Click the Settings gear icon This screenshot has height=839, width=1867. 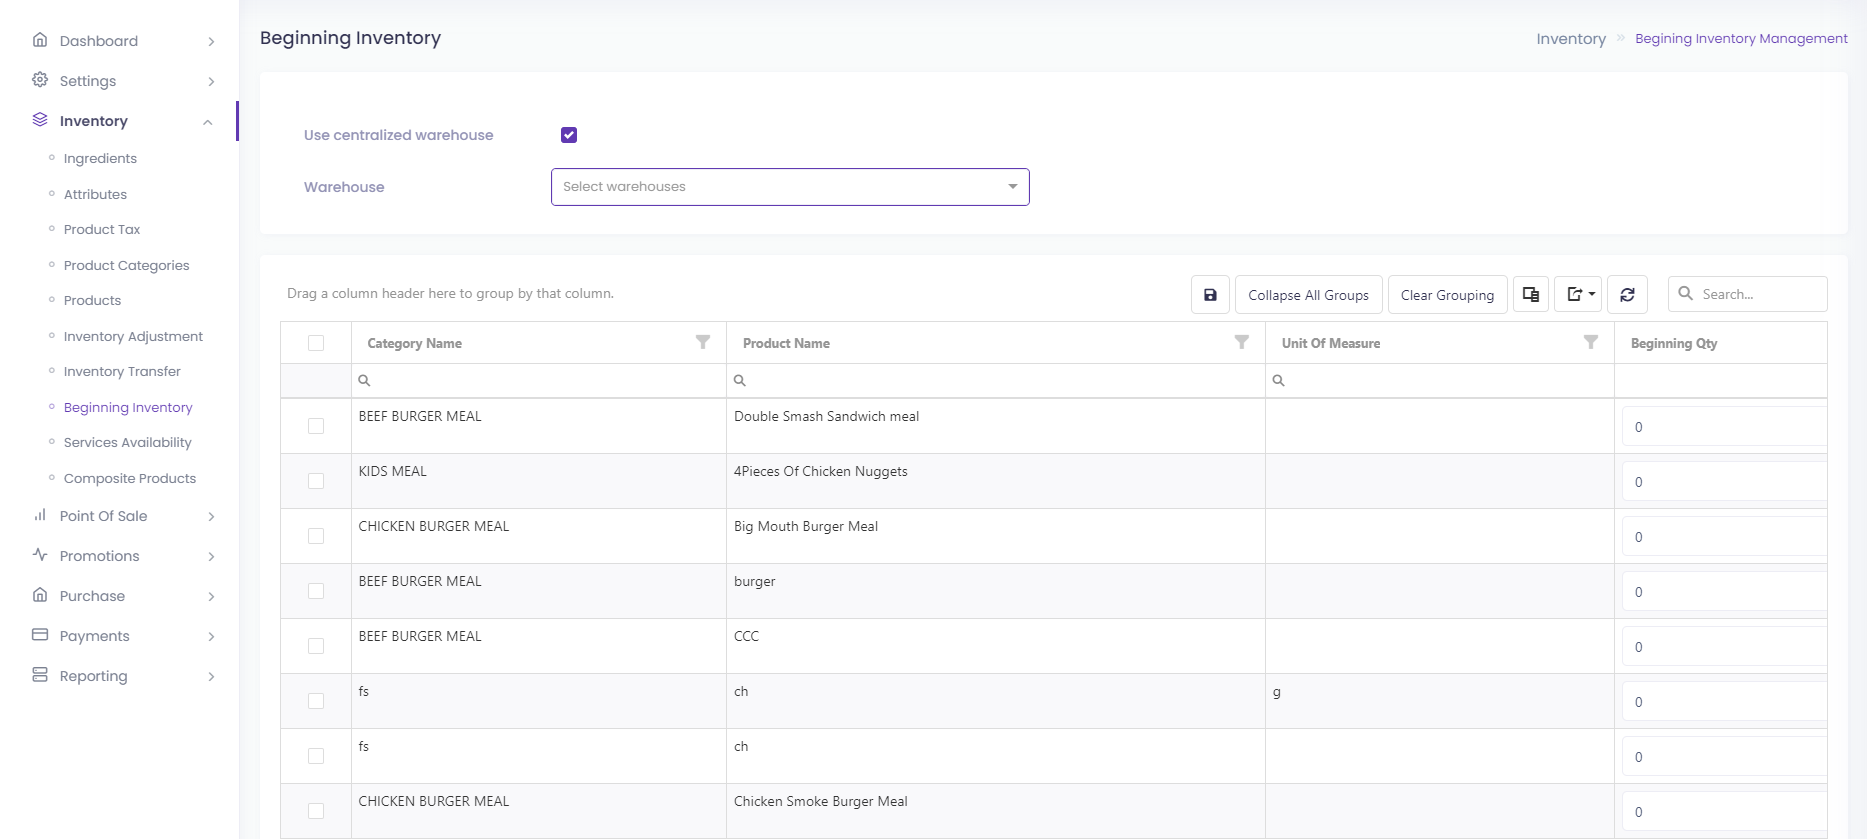pos(40,80)
